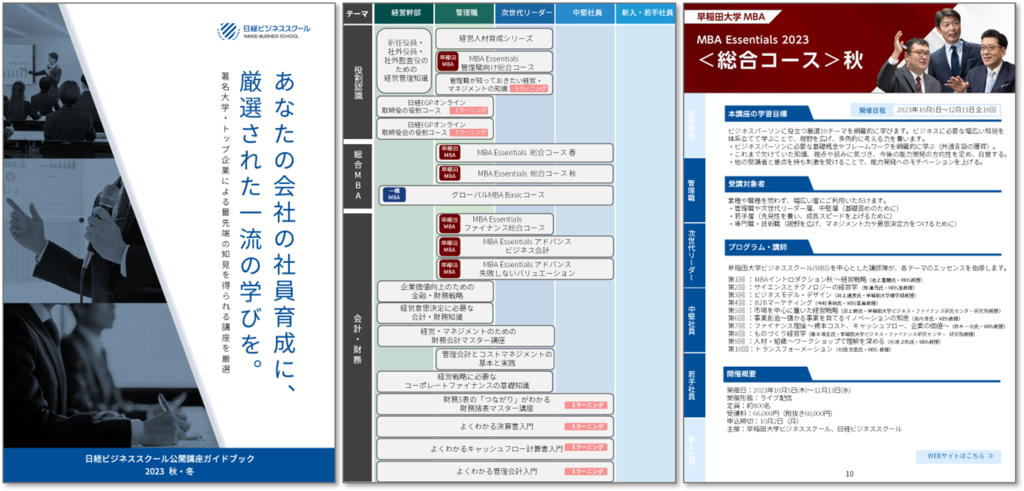Open グローバルMBA Basicコース box
This screenshot has height=491, width=1024.
[496, 195]
